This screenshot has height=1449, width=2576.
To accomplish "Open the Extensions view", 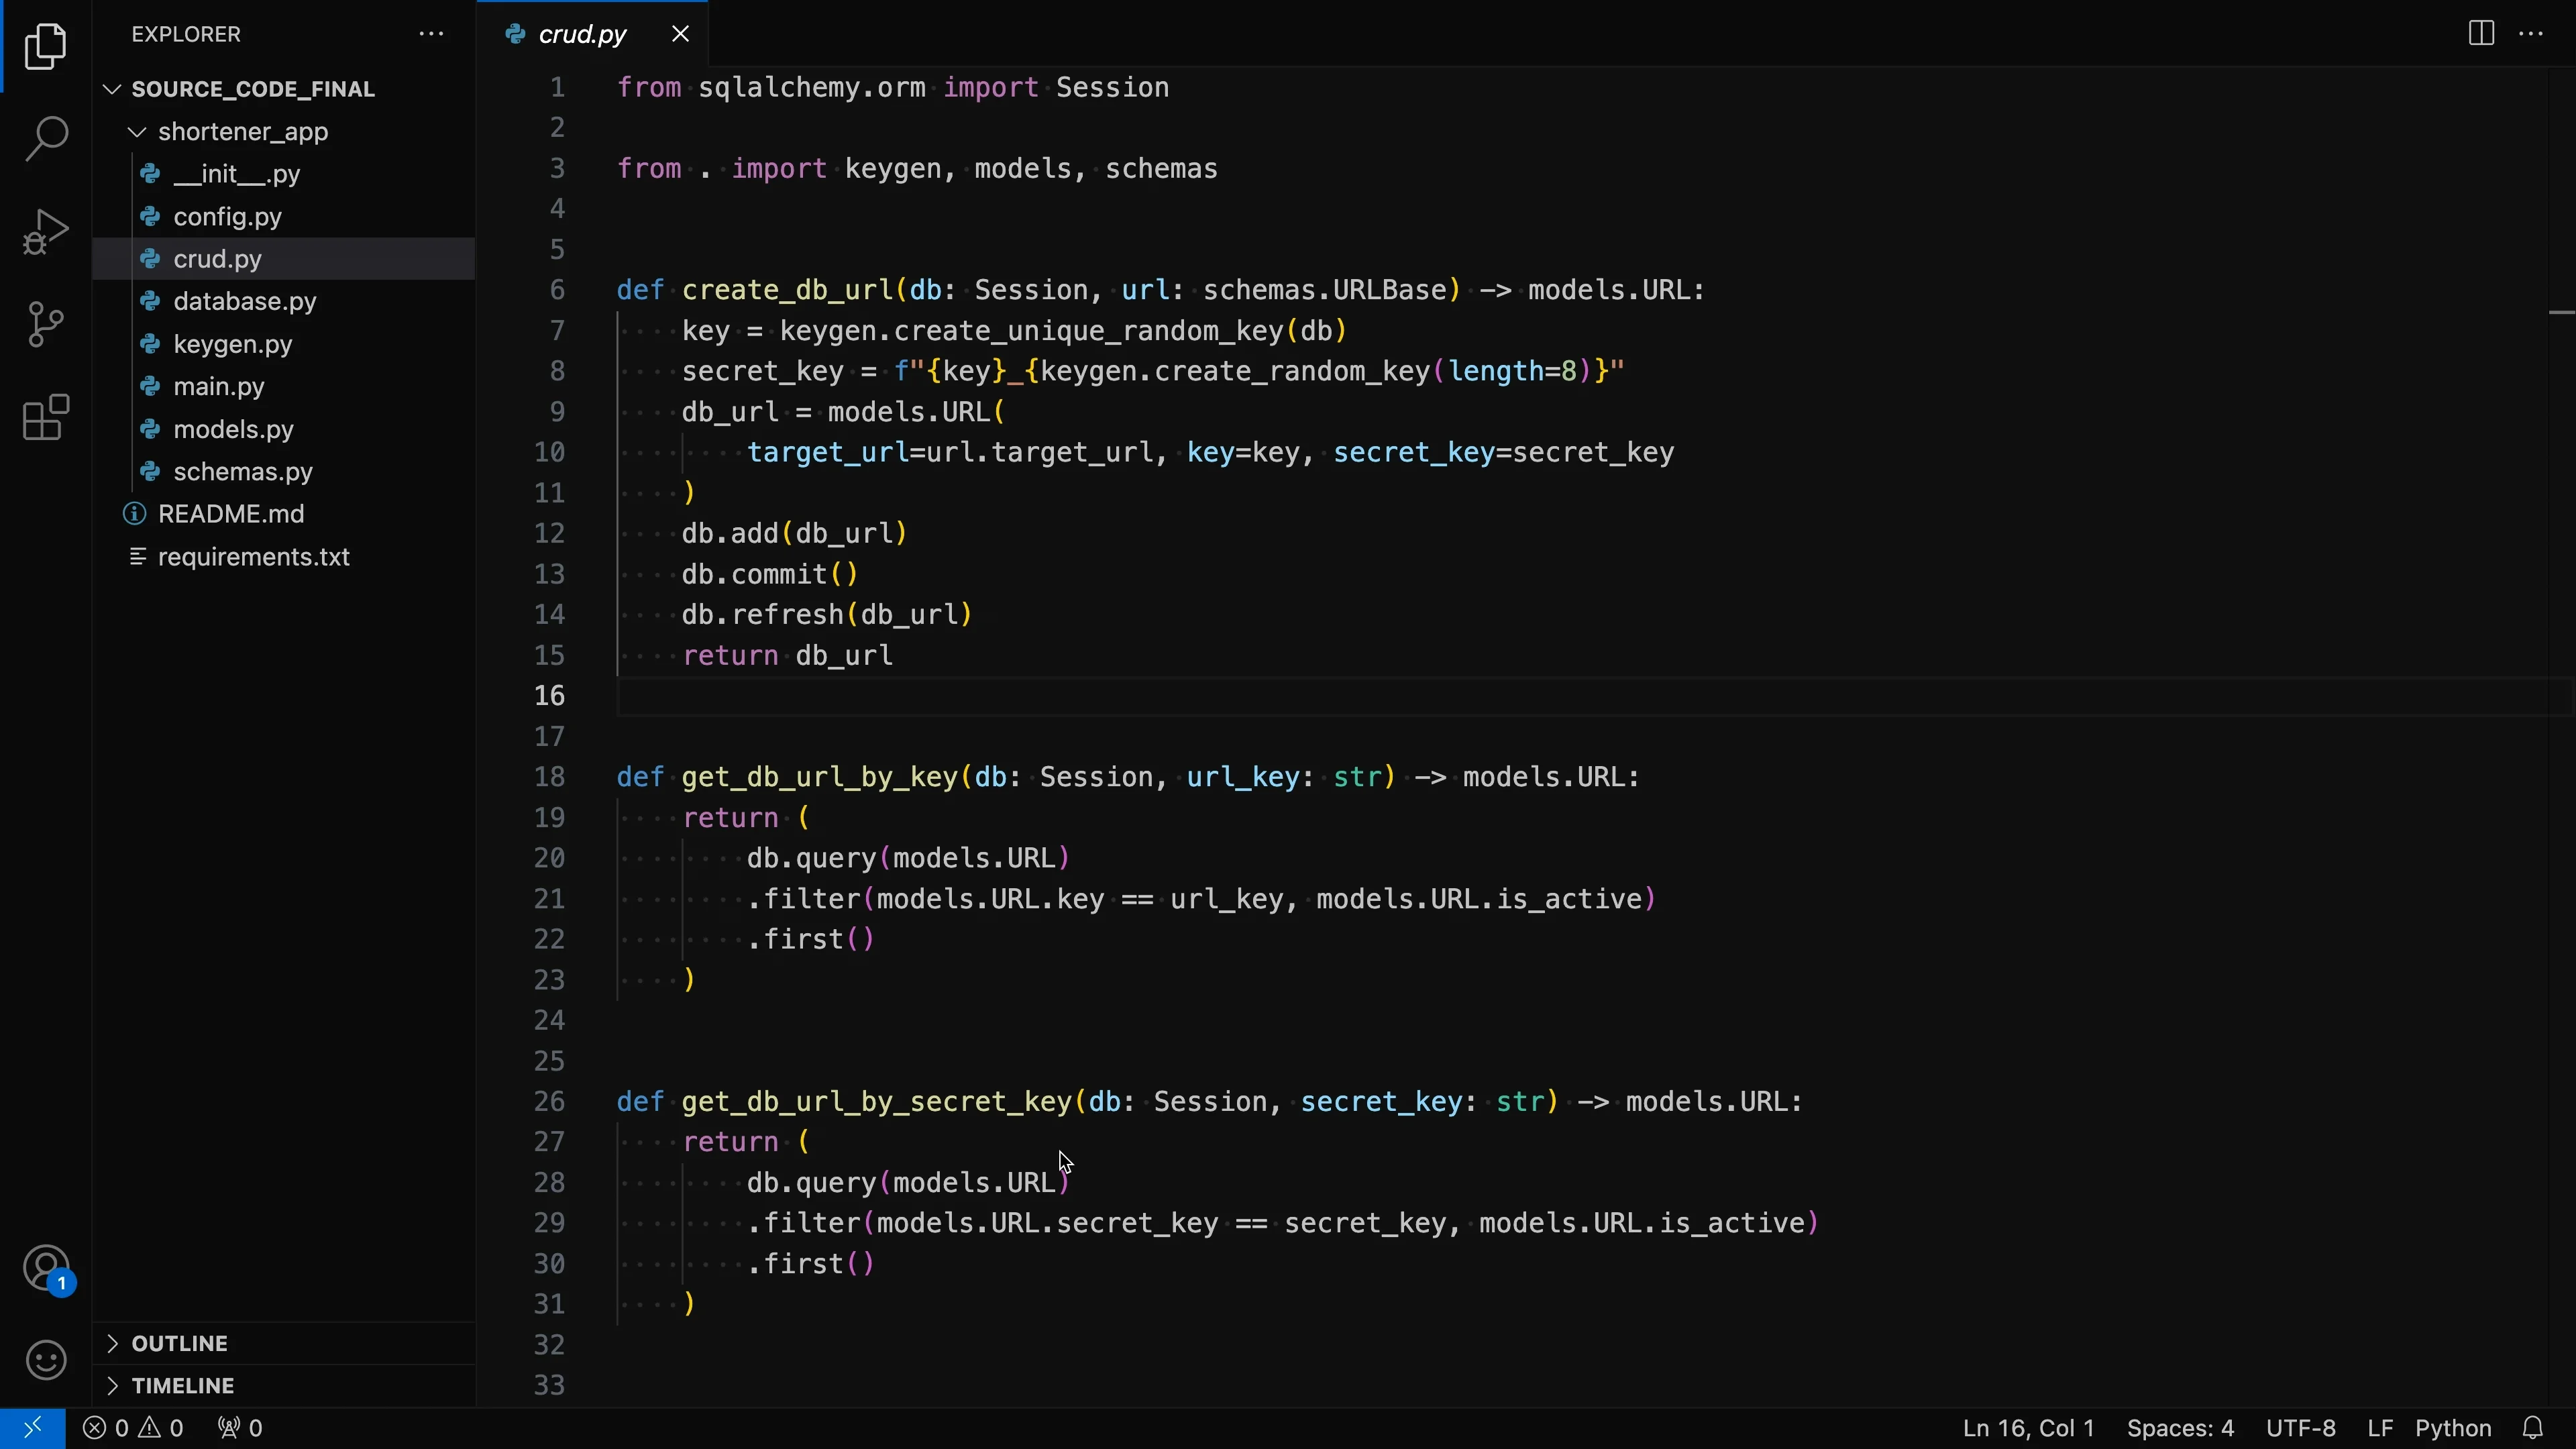I will point(46,417).
